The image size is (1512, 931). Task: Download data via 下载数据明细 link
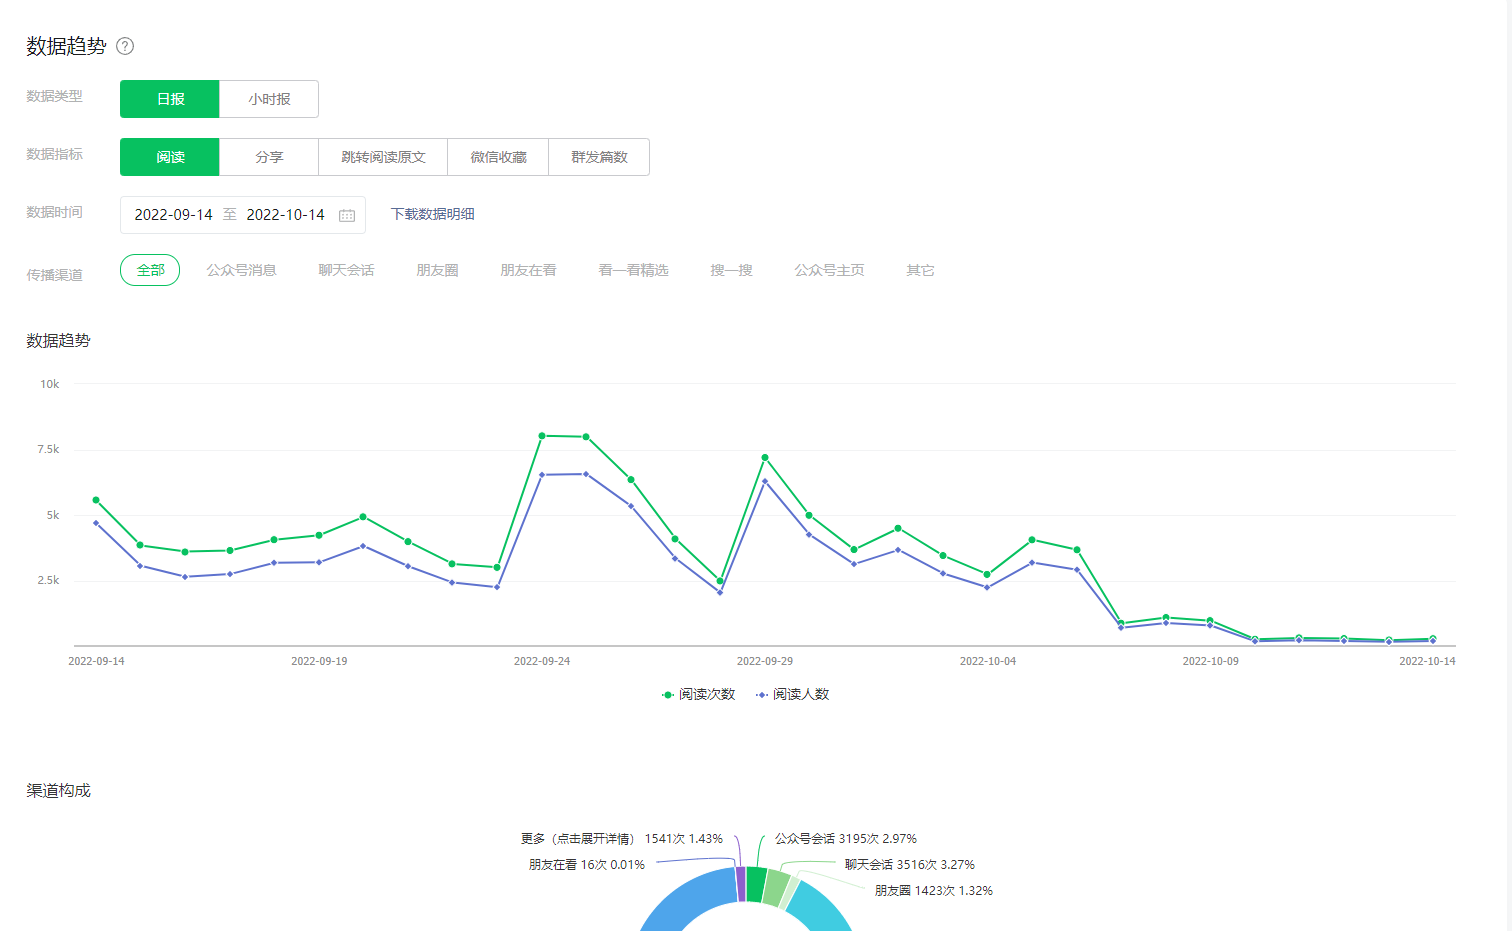[x=432, y=214]
